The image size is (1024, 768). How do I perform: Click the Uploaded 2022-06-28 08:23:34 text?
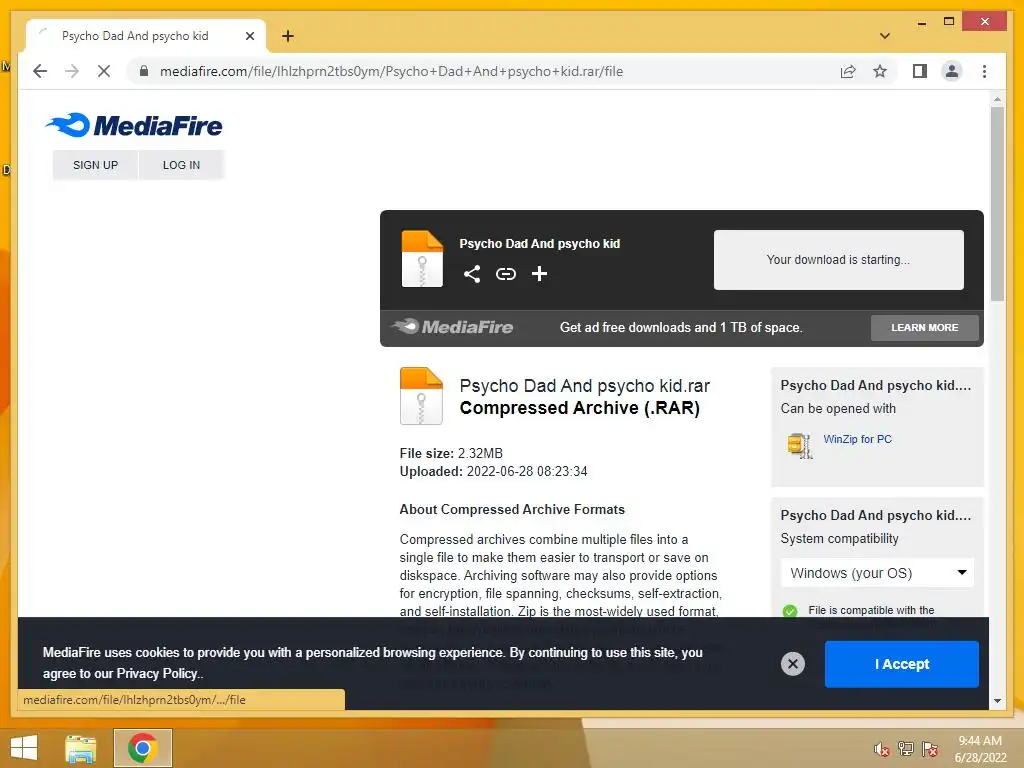pyautogui.click(x=493, y=472)
